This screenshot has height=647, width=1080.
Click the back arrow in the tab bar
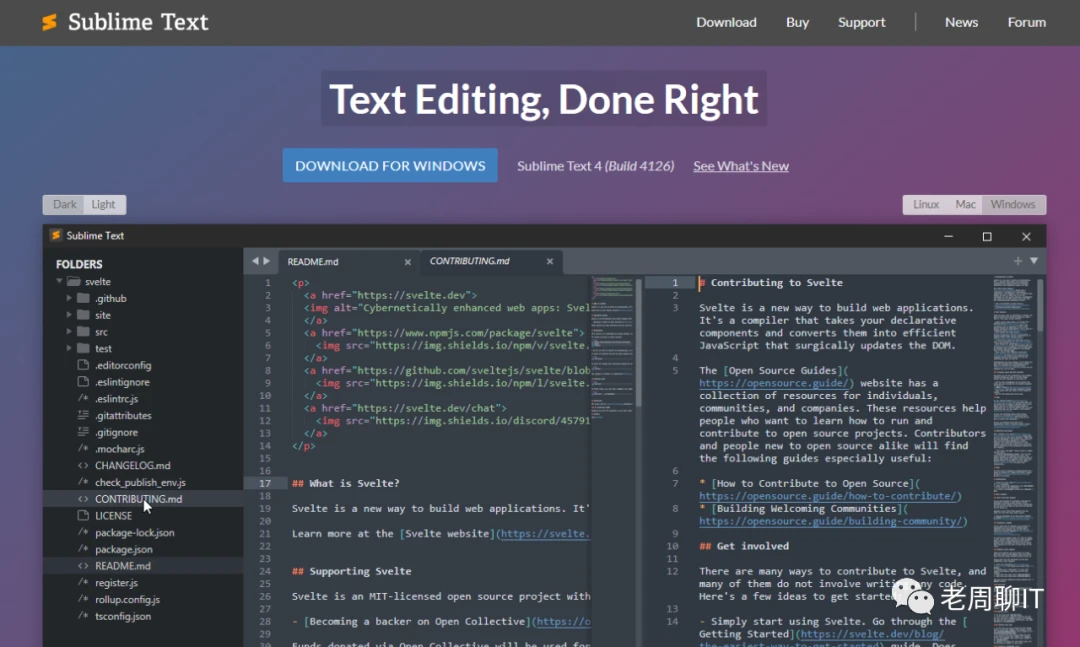pos(255,261)
